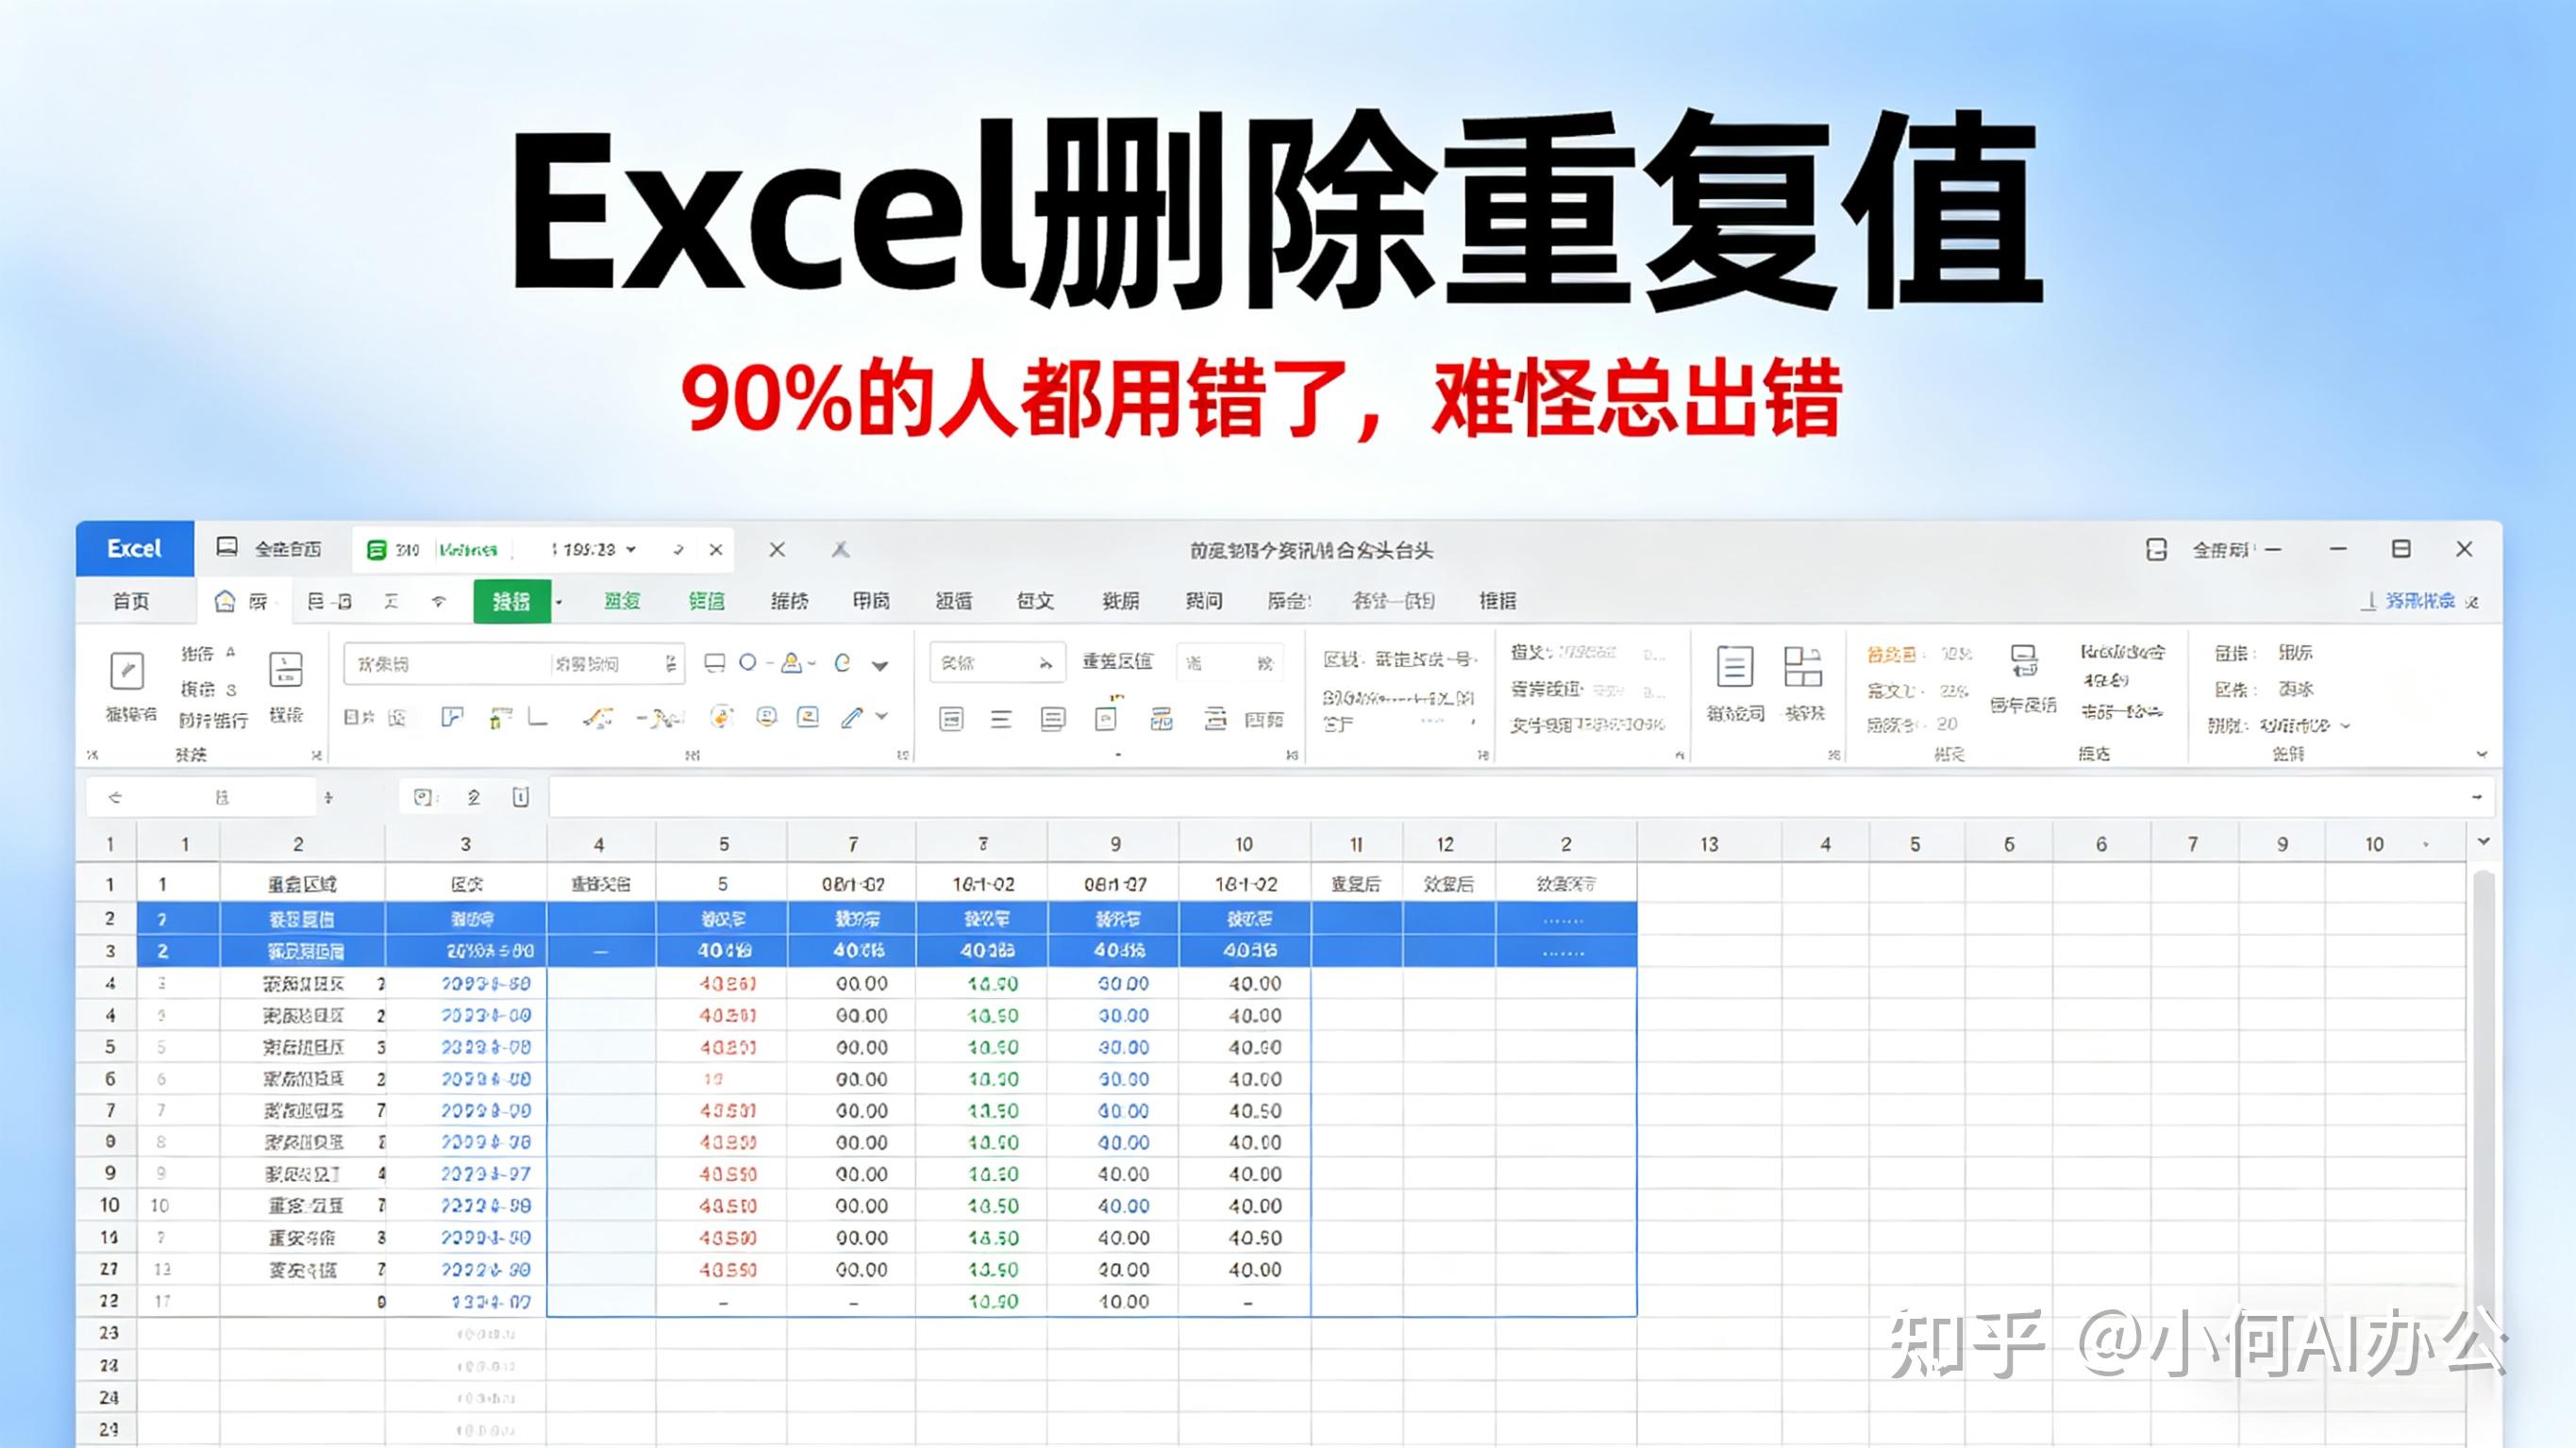Image resolution: width=2576 pixels, height=1448 pixels.
Task: Expand the caret beside the blue pen
Action: tap(881, 716)
